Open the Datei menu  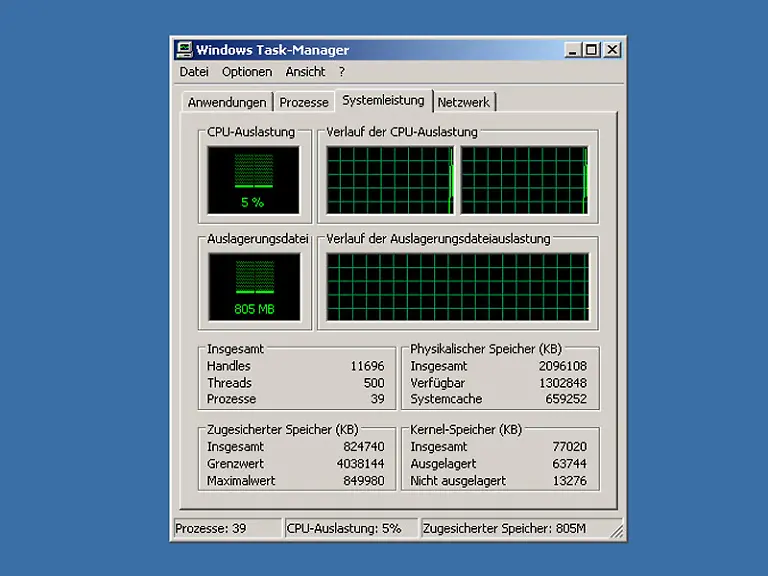pos(194,72)
